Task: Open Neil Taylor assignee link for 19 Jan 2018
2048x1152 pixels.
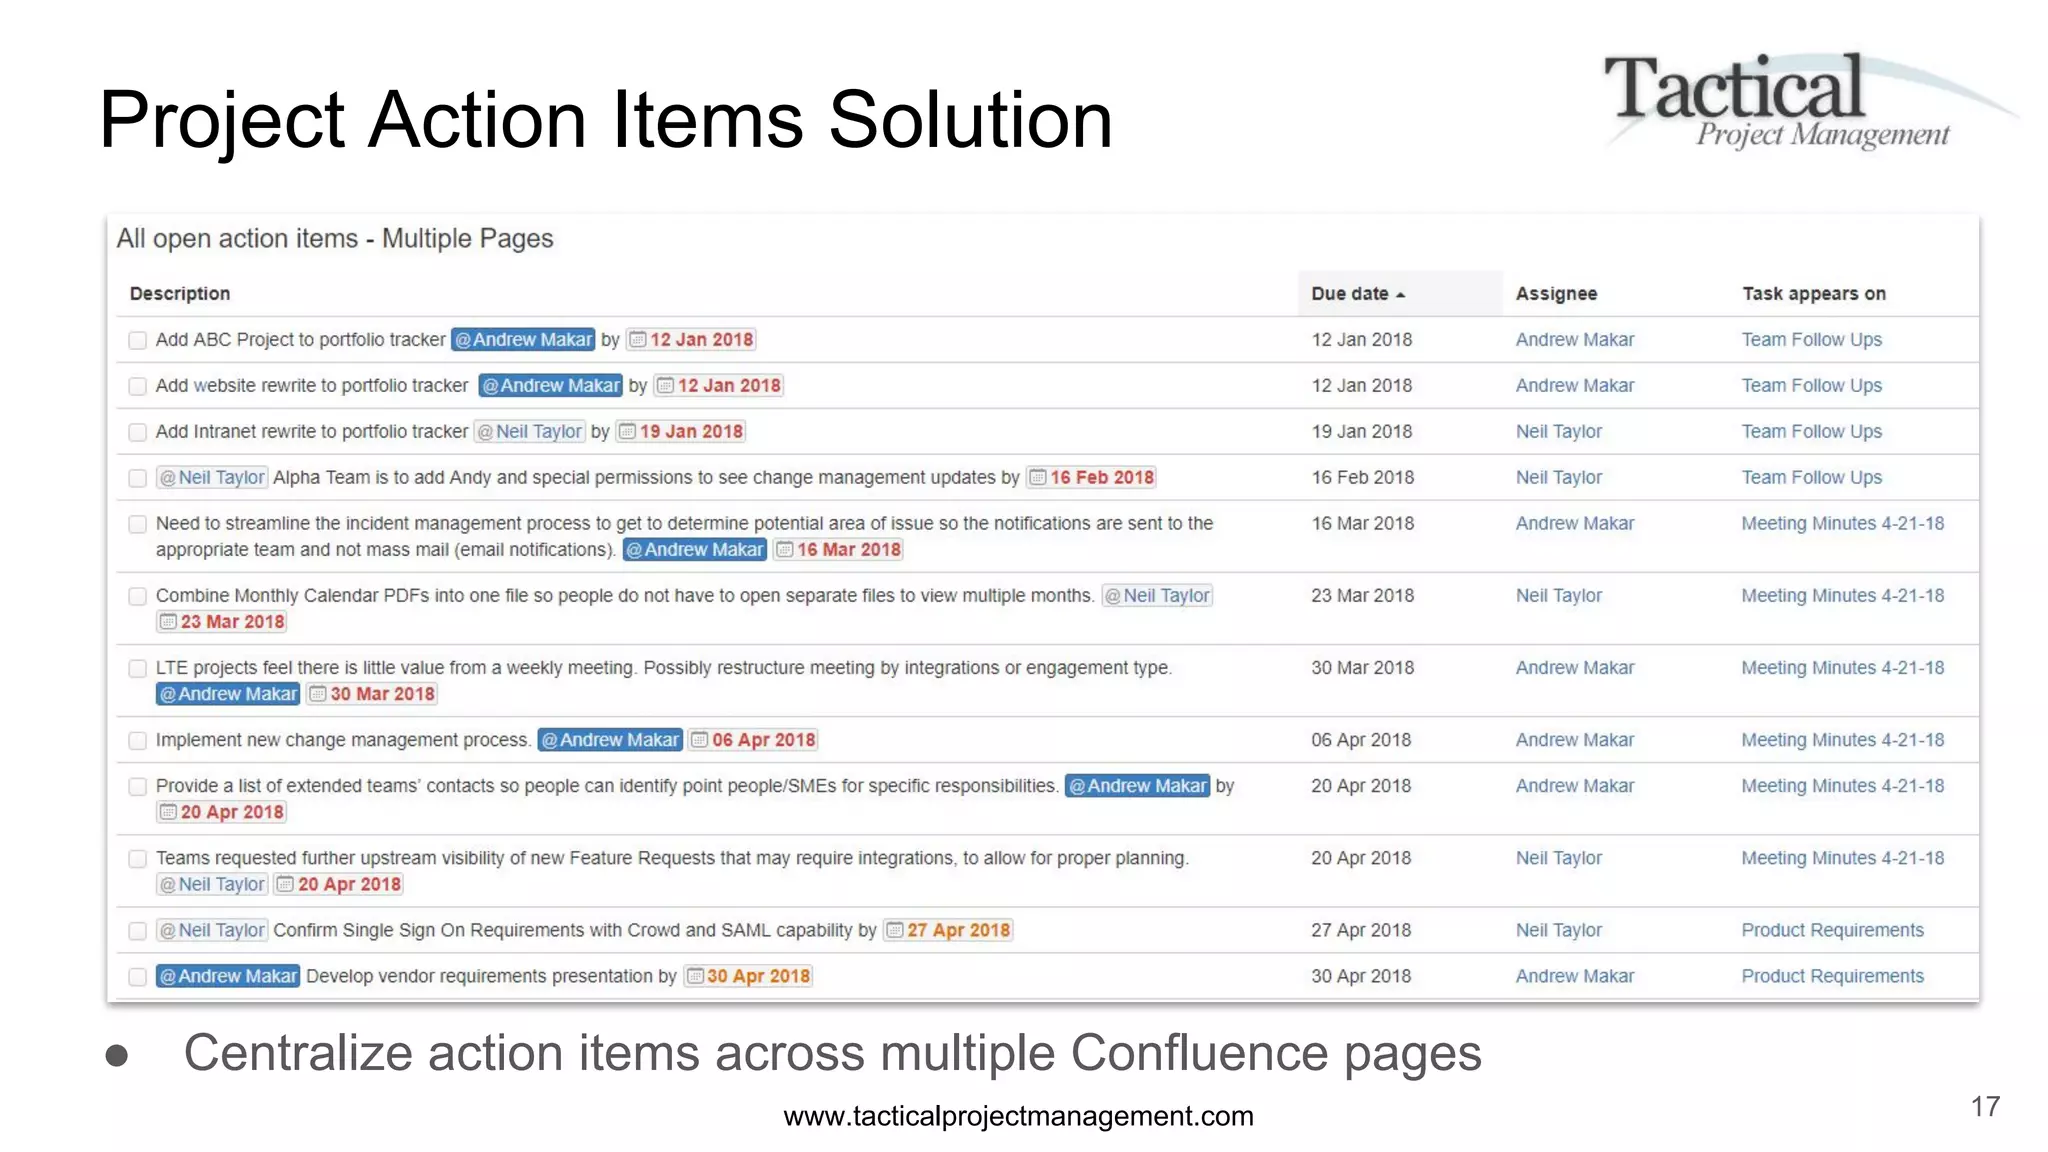Action: [1558, 432]
